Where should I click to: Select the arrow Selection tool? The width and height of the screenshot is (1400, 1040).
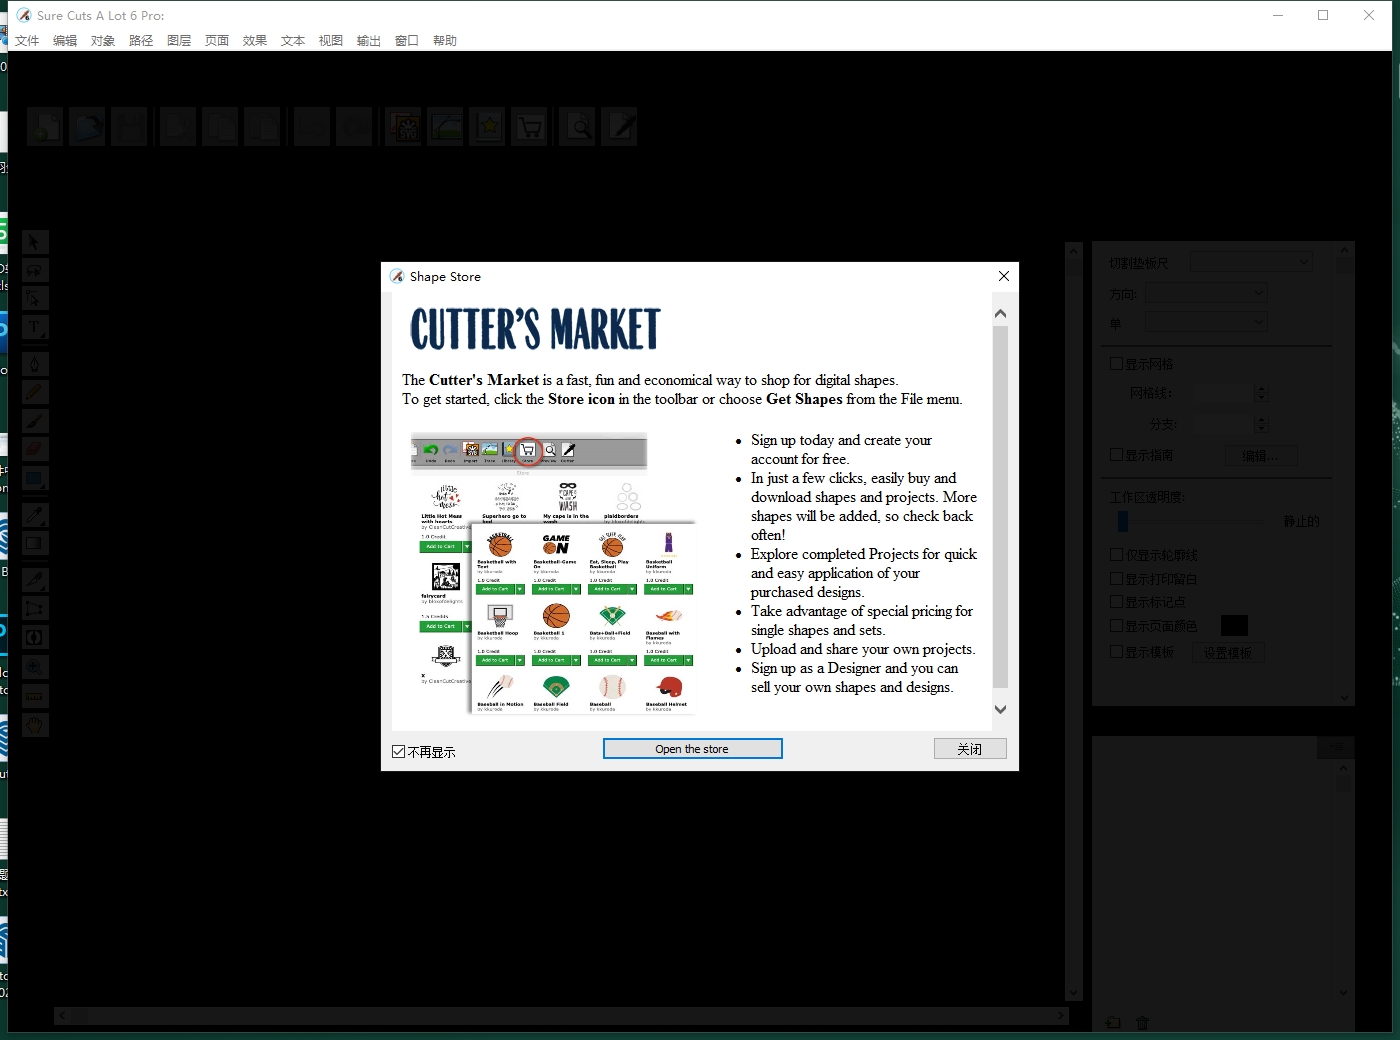coord(35,242)
